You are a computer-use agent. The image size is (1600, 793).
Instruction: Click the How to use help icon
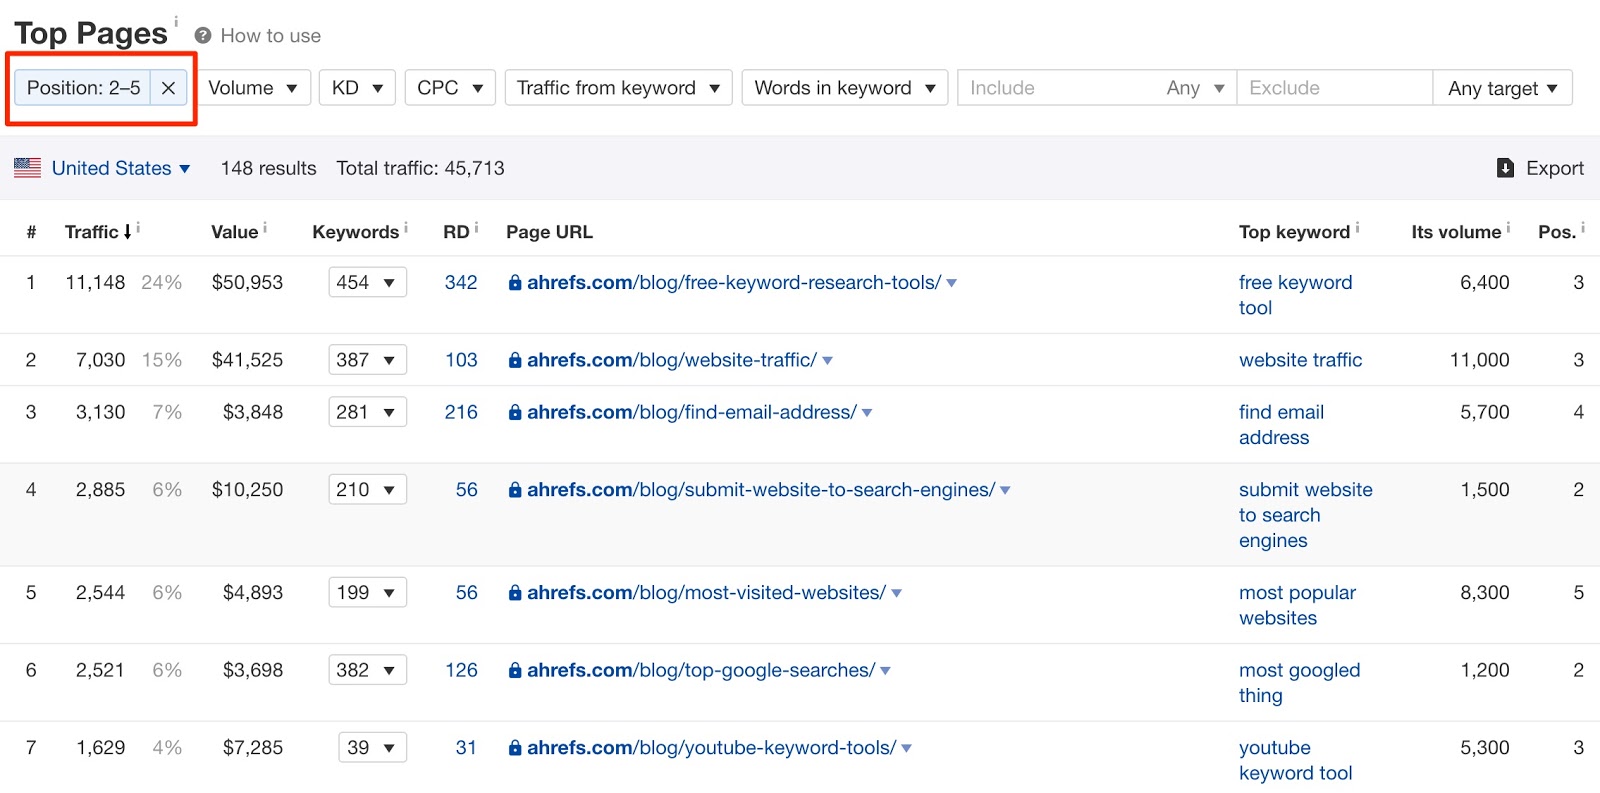click(x=203, y=36)
